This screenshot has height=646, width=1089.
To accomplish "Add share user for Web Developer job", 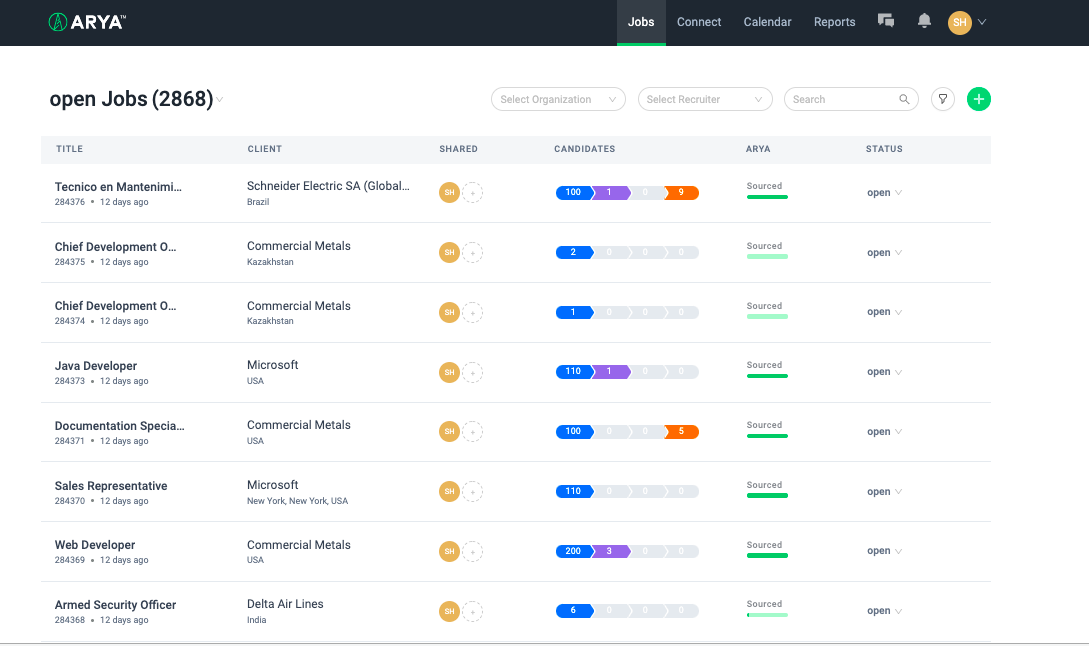I will (x=472, y=552).
